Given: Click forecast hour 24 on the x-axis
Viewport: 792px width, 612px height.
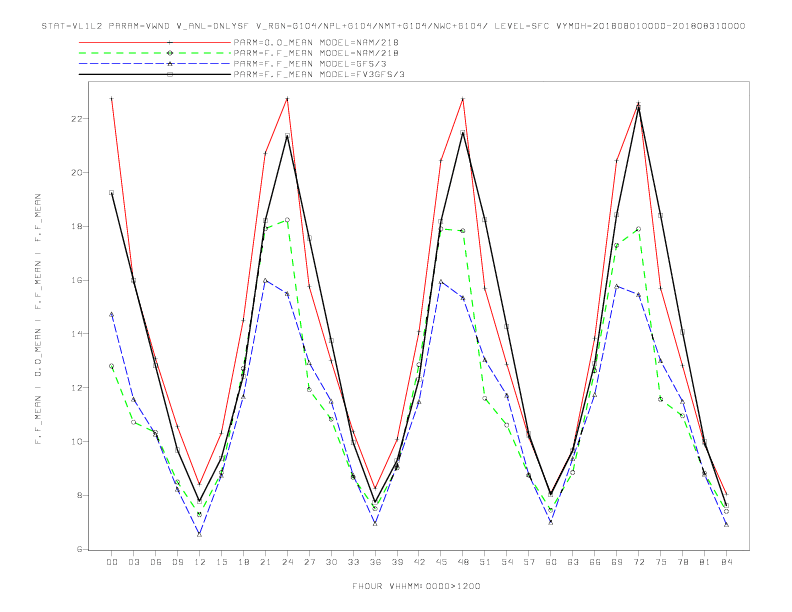Looking at the screenshot, I should tap(287, 562).
